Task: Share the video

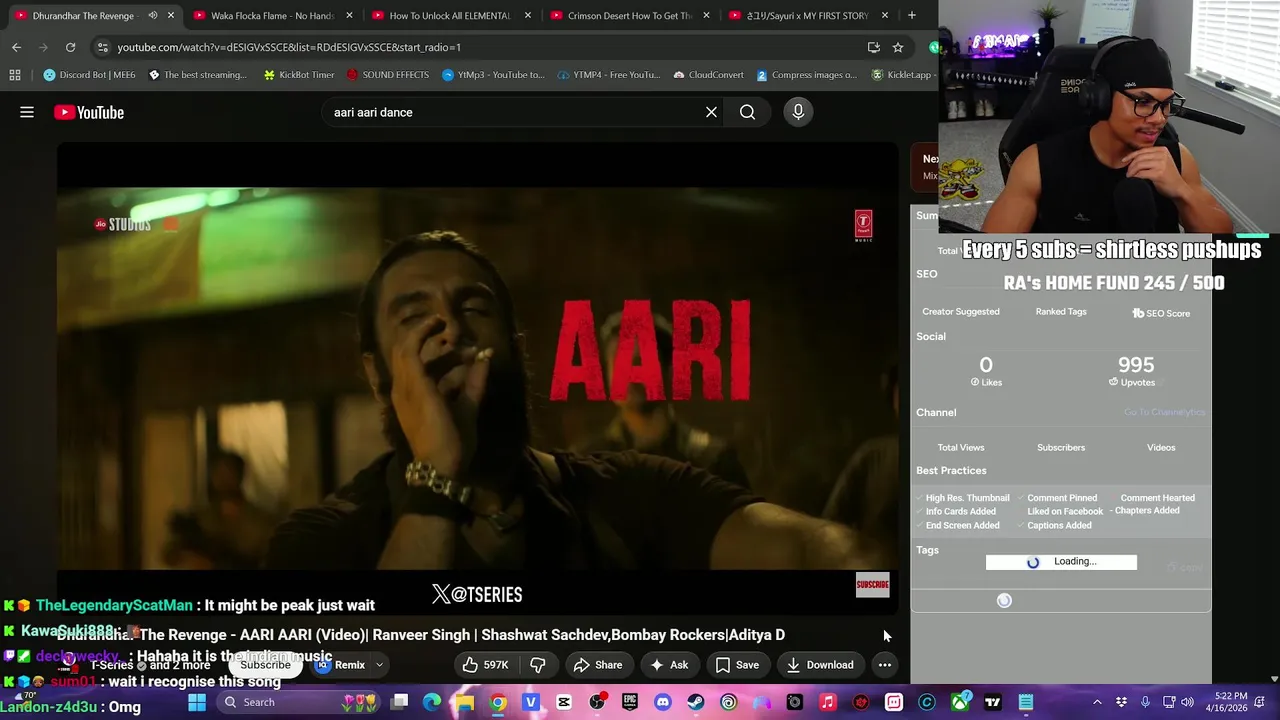Action: pos(598,665)
